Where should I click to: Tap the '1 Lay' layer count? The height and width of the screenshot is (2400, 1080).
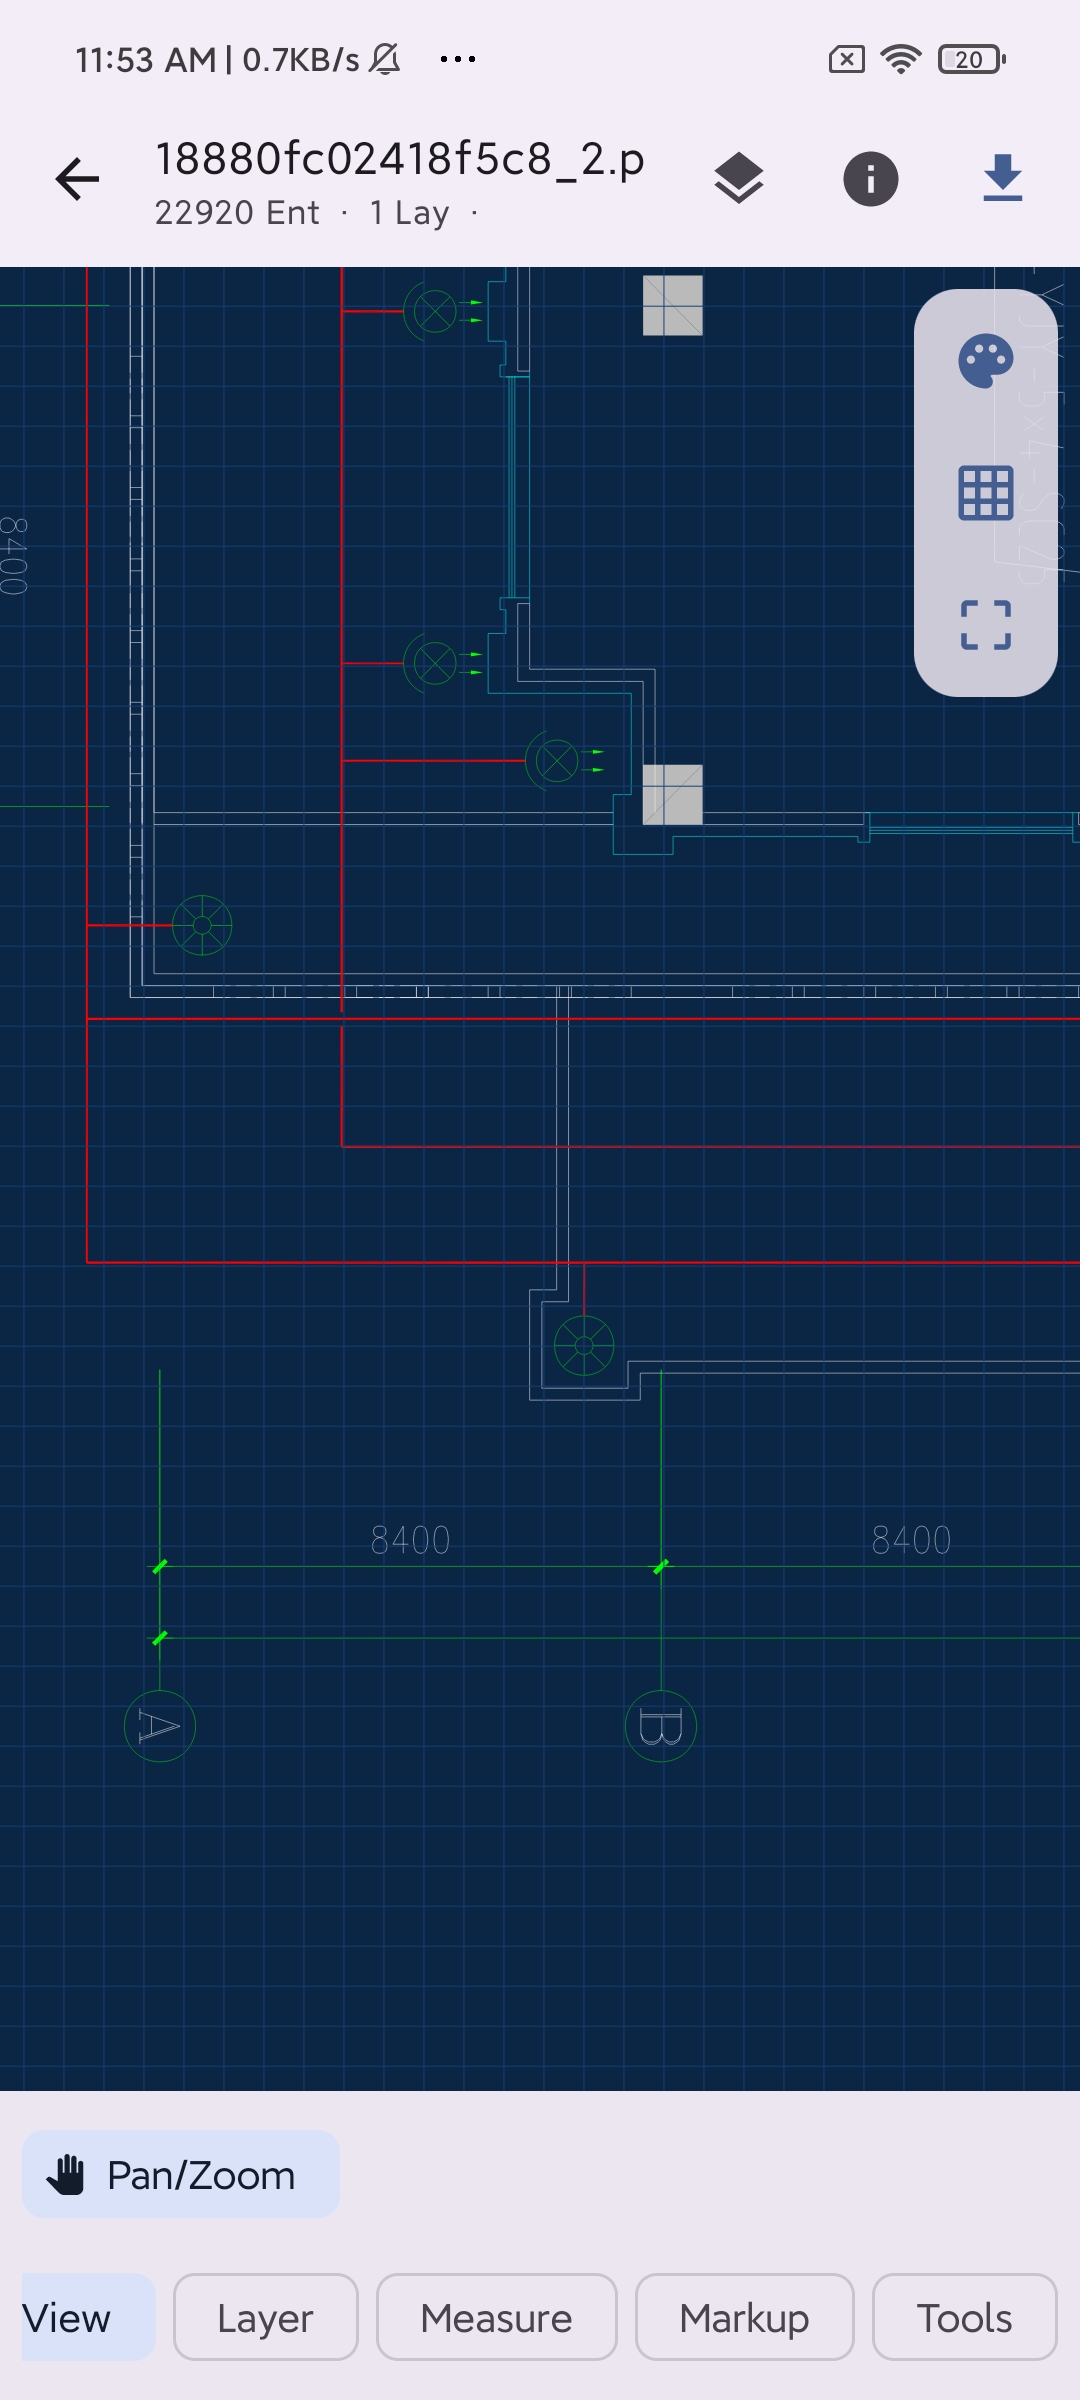coord(410,213)
